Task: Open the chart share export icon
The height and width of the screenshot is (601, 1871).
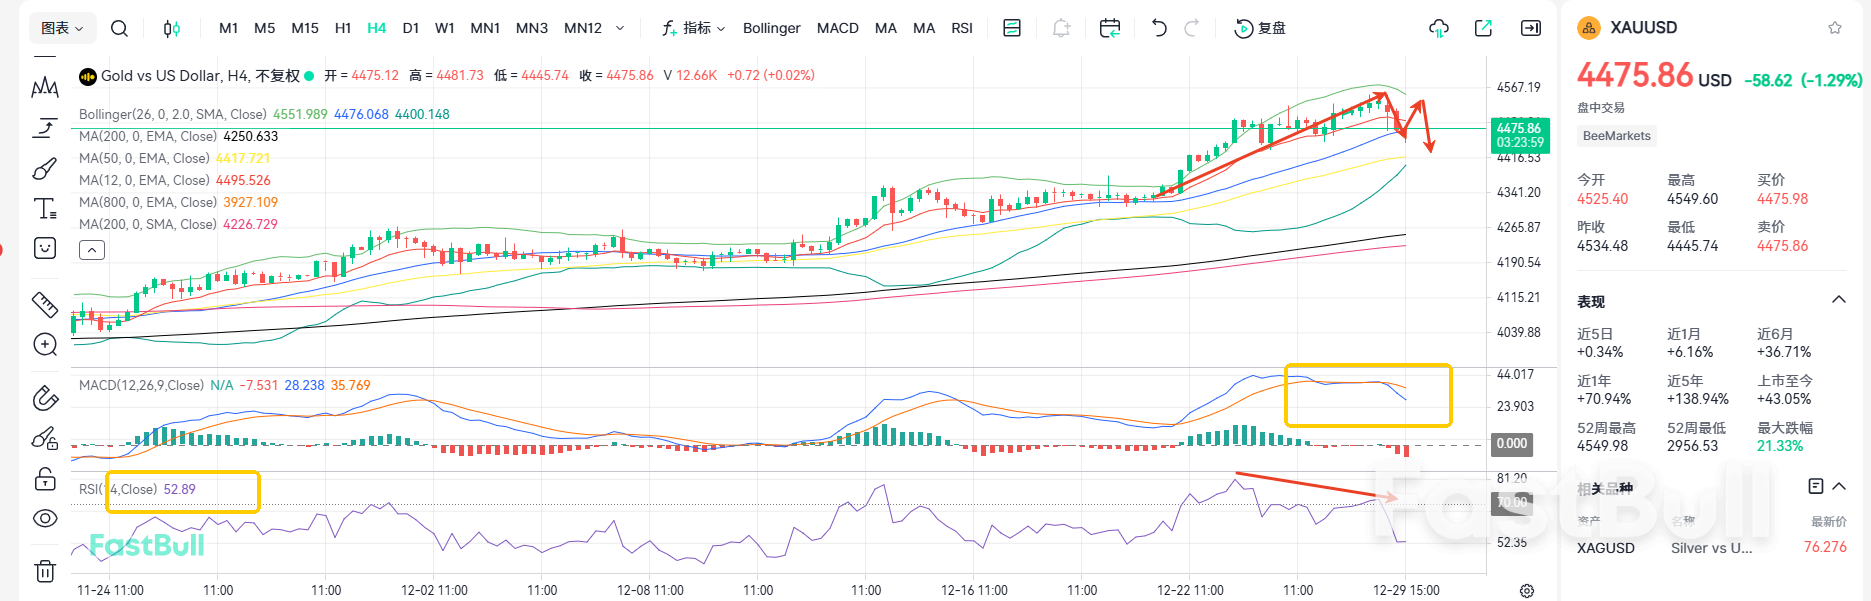Action: (x=1483, y=28)
